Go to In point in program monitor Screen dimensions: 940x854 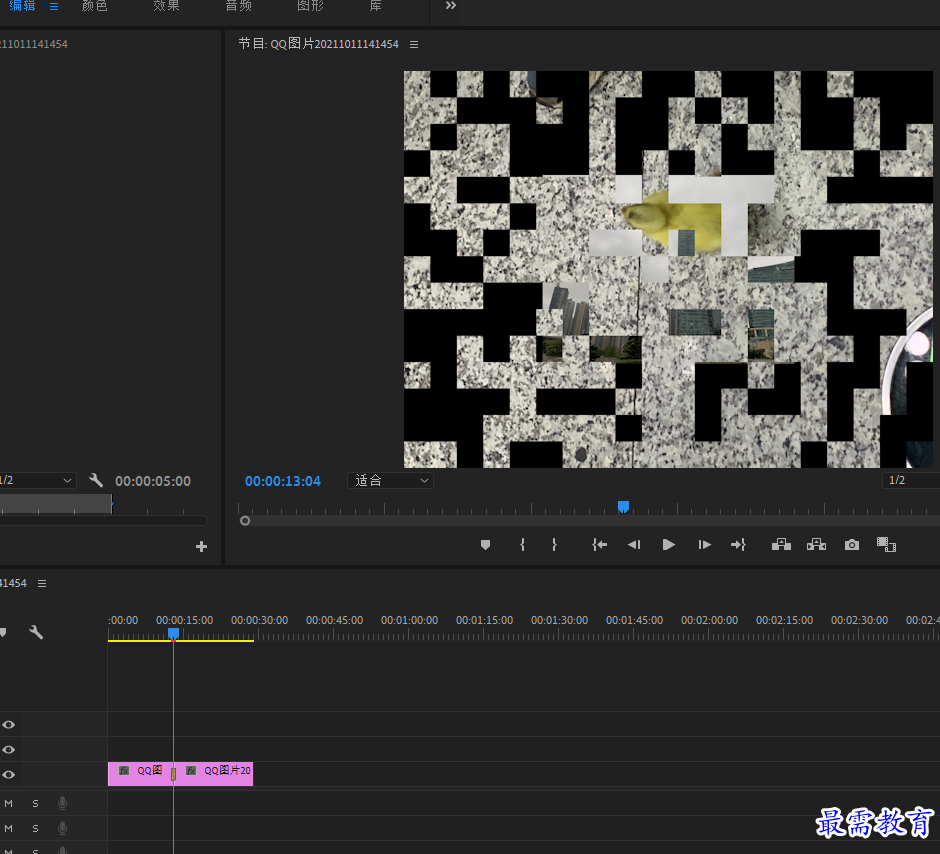click(599, 545)
